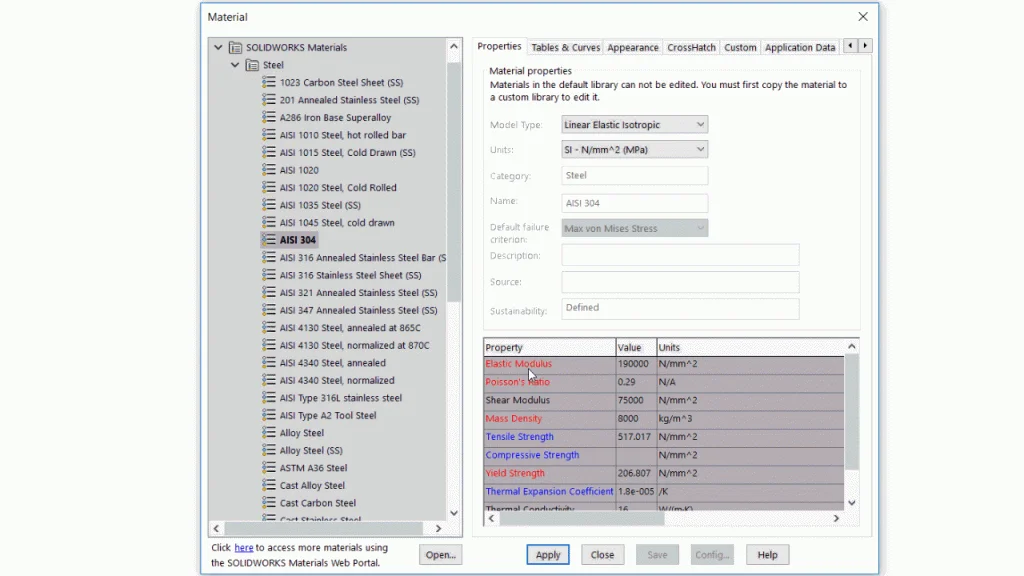Image resolution: width=1024 pixels, height=576 pixels.
Task: Click the icon beside A286 Iron Base Superalloy
Action: [x=268, y=118]
